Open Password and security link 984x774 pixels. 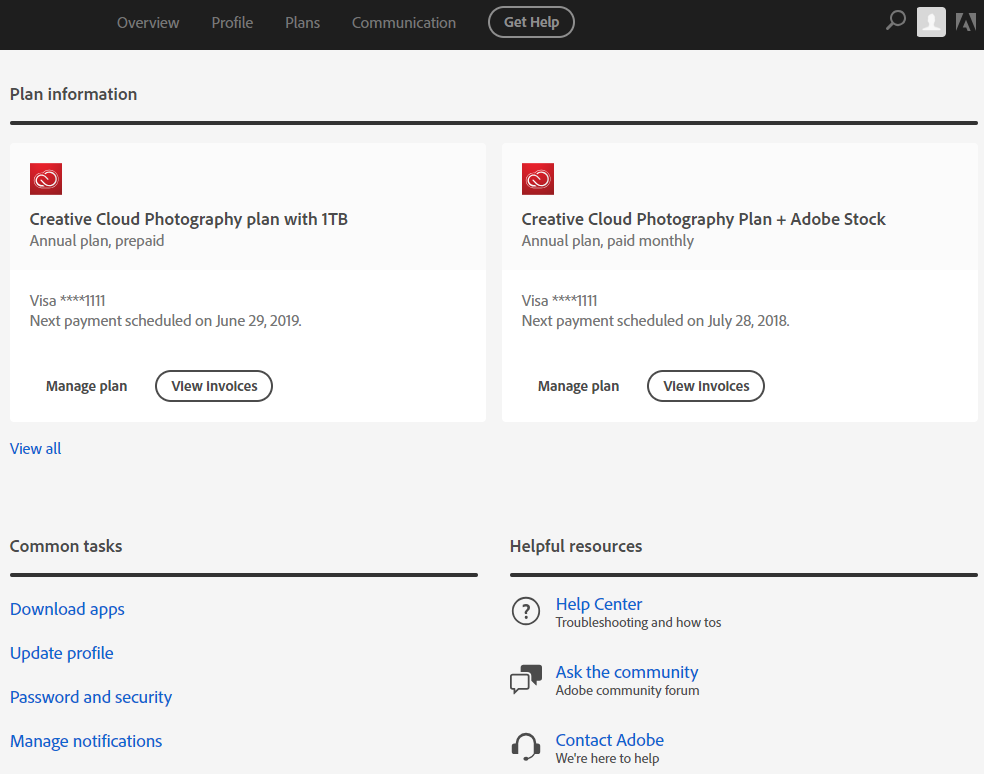(x=91, y=697)
